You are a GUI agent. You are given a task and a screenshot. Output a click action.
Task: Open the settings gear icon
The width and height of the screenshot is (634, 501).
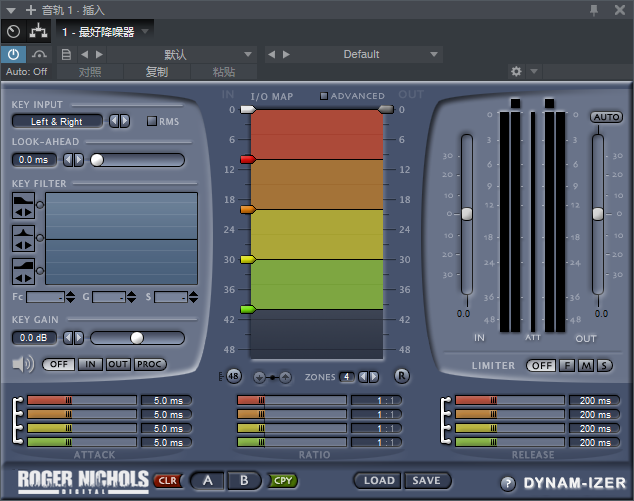[516, 72]
